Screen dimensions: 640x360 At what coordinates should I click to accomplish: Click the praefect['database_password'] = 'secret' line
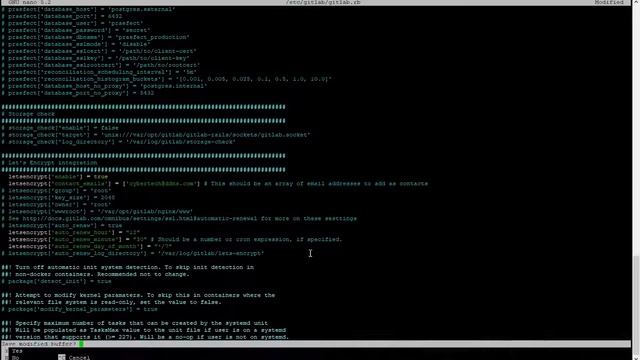[76, 30]
